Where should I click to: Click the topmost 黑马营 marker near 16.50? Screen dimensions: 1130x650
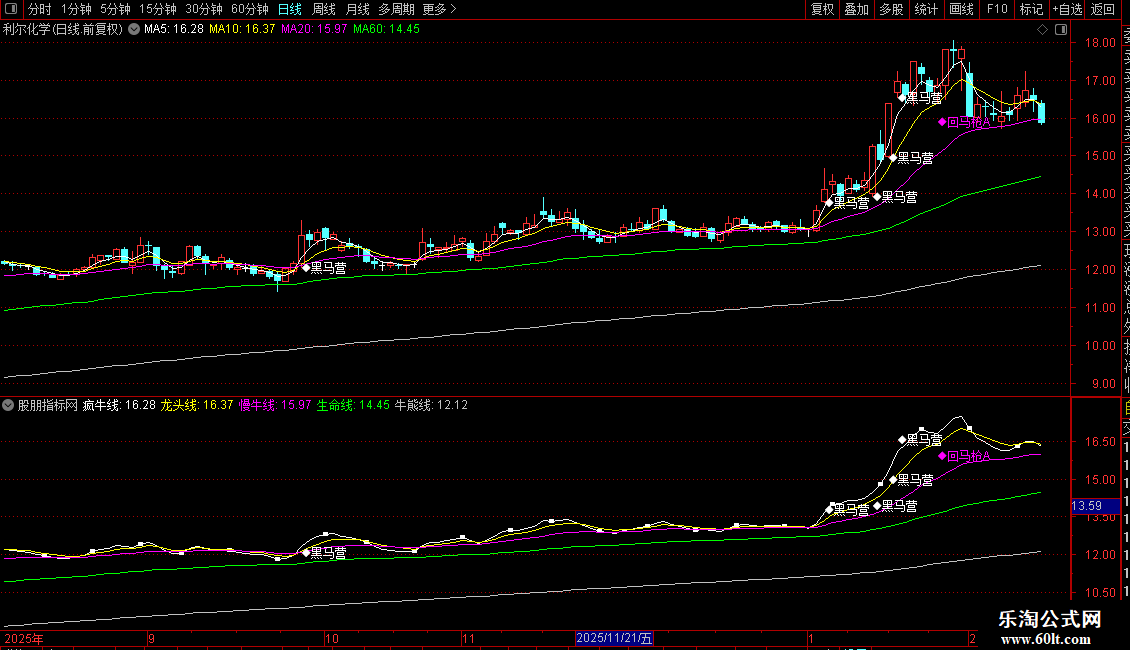[920, 97]
